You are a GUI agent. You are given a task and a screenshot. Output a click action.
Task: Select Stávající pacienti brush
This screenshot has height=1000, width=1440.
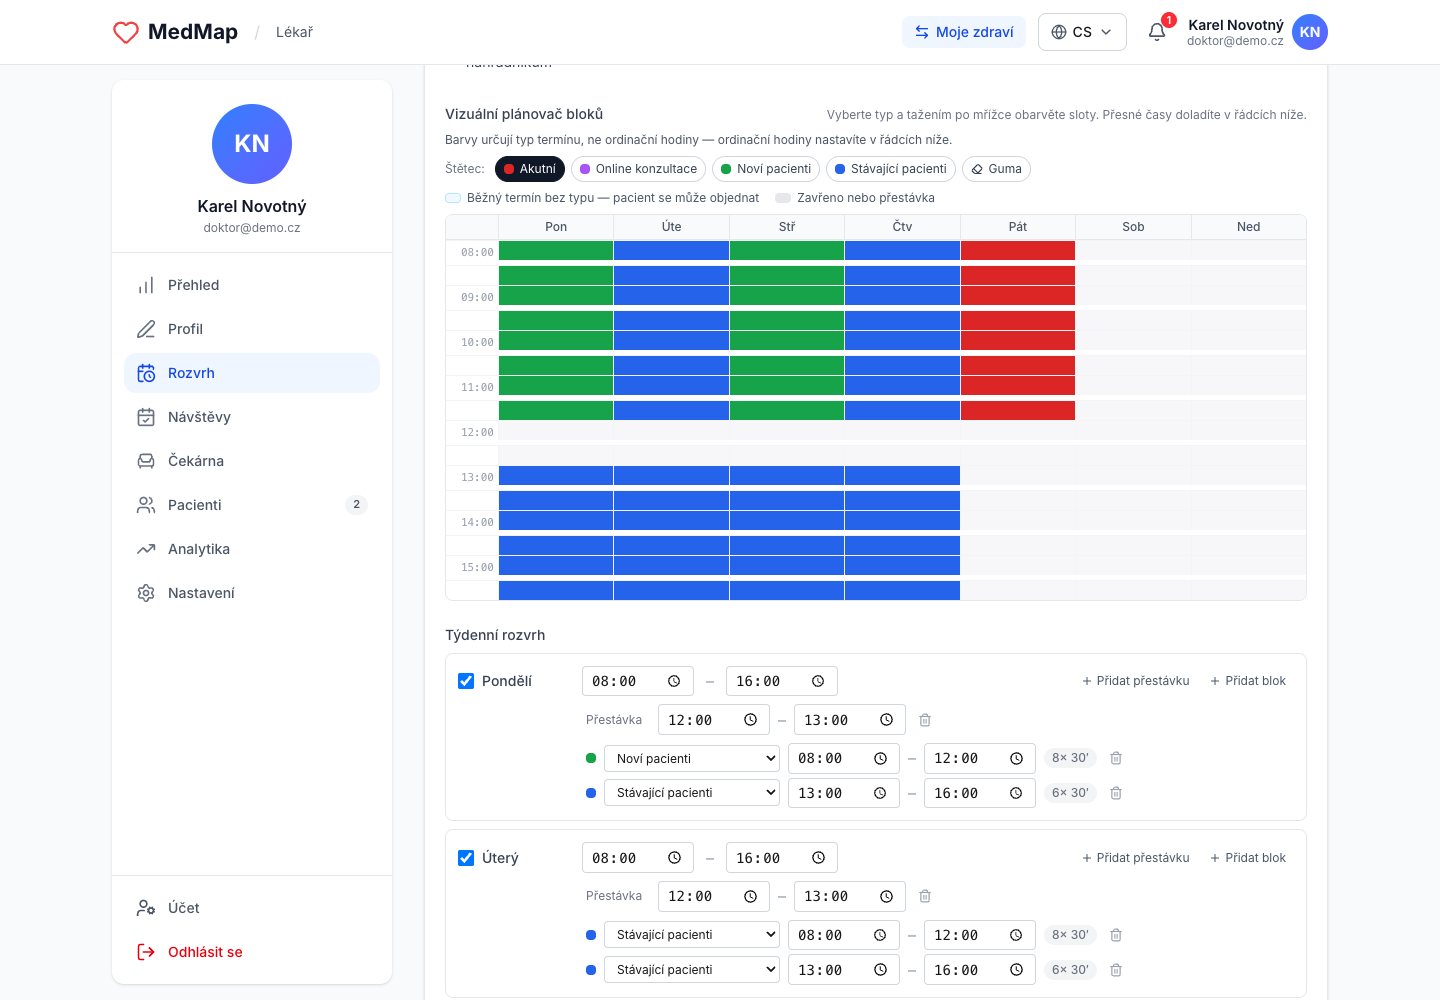click(891, 169)
